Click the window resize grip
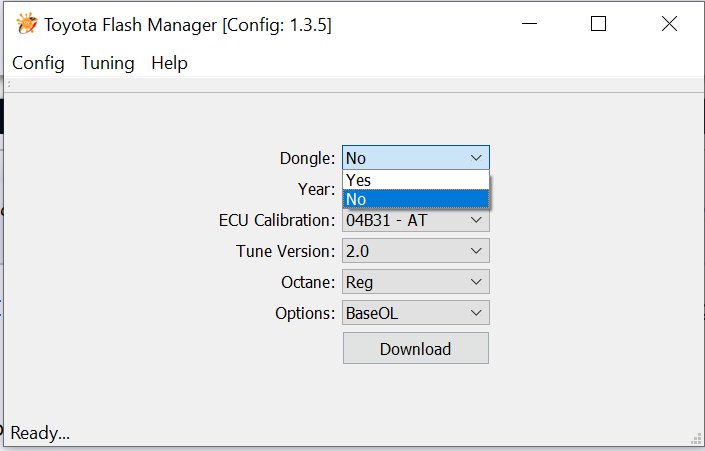Image resolution: width=705 pixels, height=451 pixels. point(696,439)
